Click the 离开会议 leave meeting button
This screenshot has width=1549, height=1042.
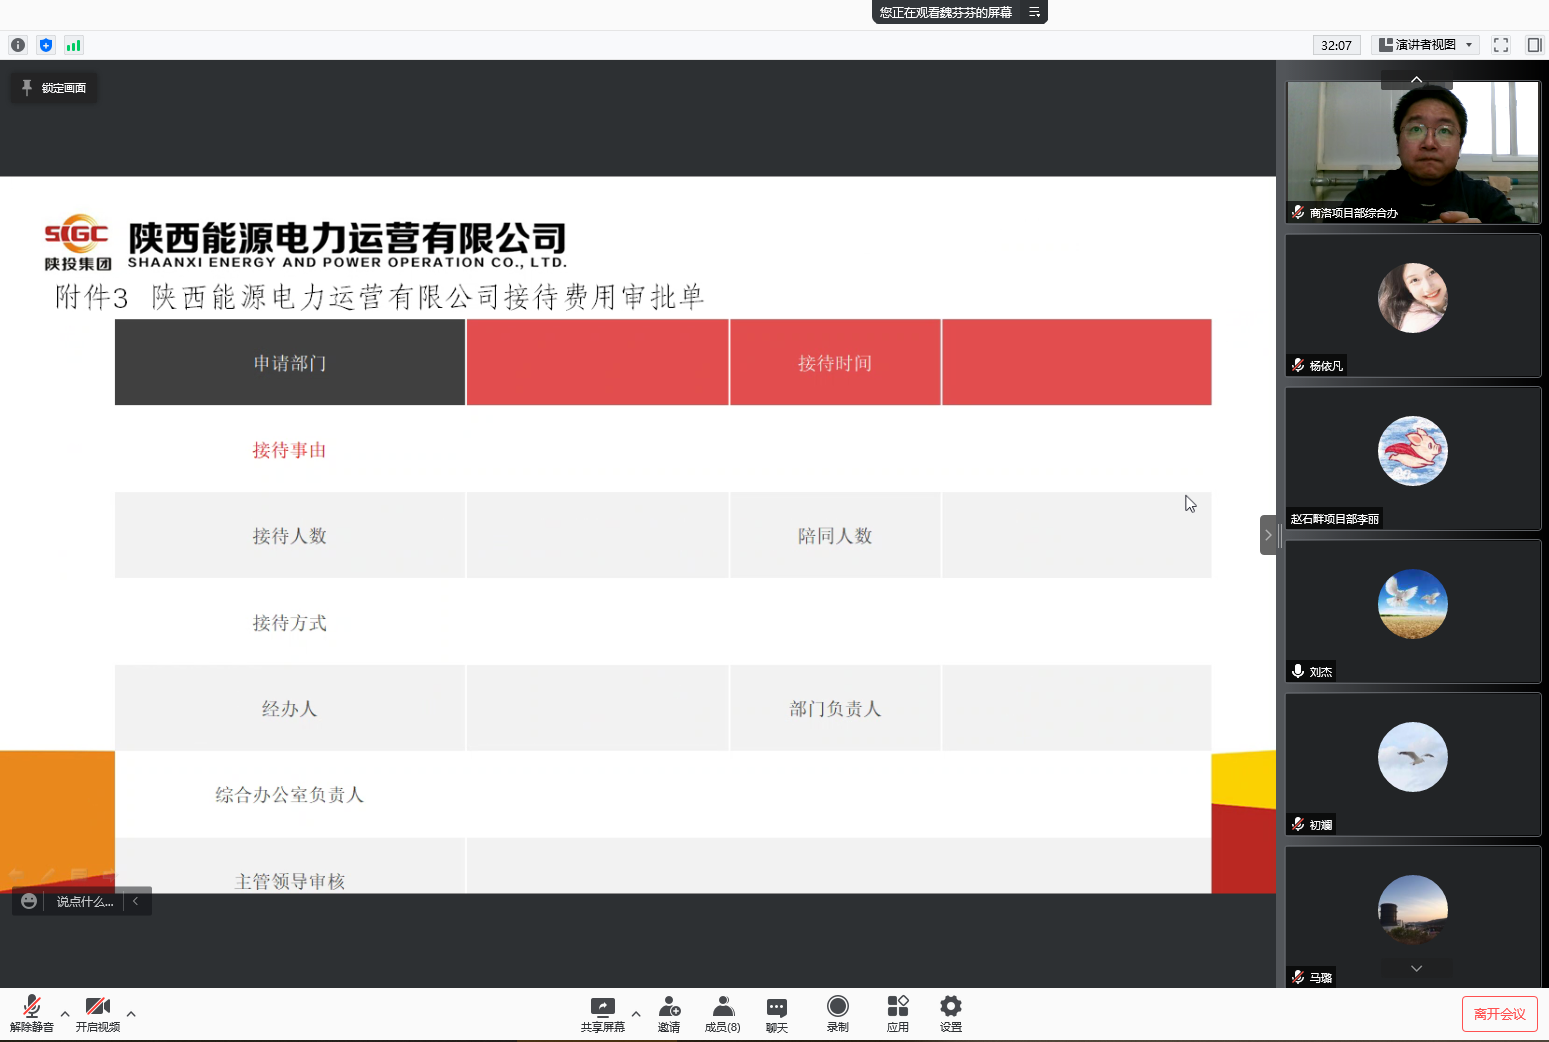coord(1499,1014)
